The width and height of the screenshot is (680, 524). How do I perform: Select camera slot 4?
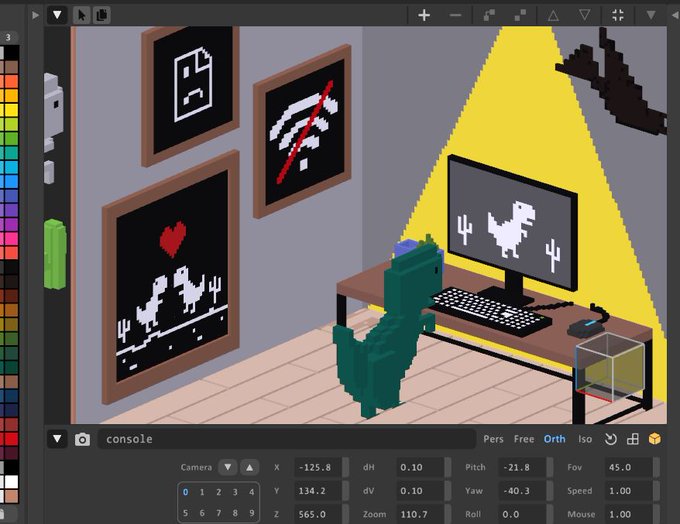coord(252,492)
